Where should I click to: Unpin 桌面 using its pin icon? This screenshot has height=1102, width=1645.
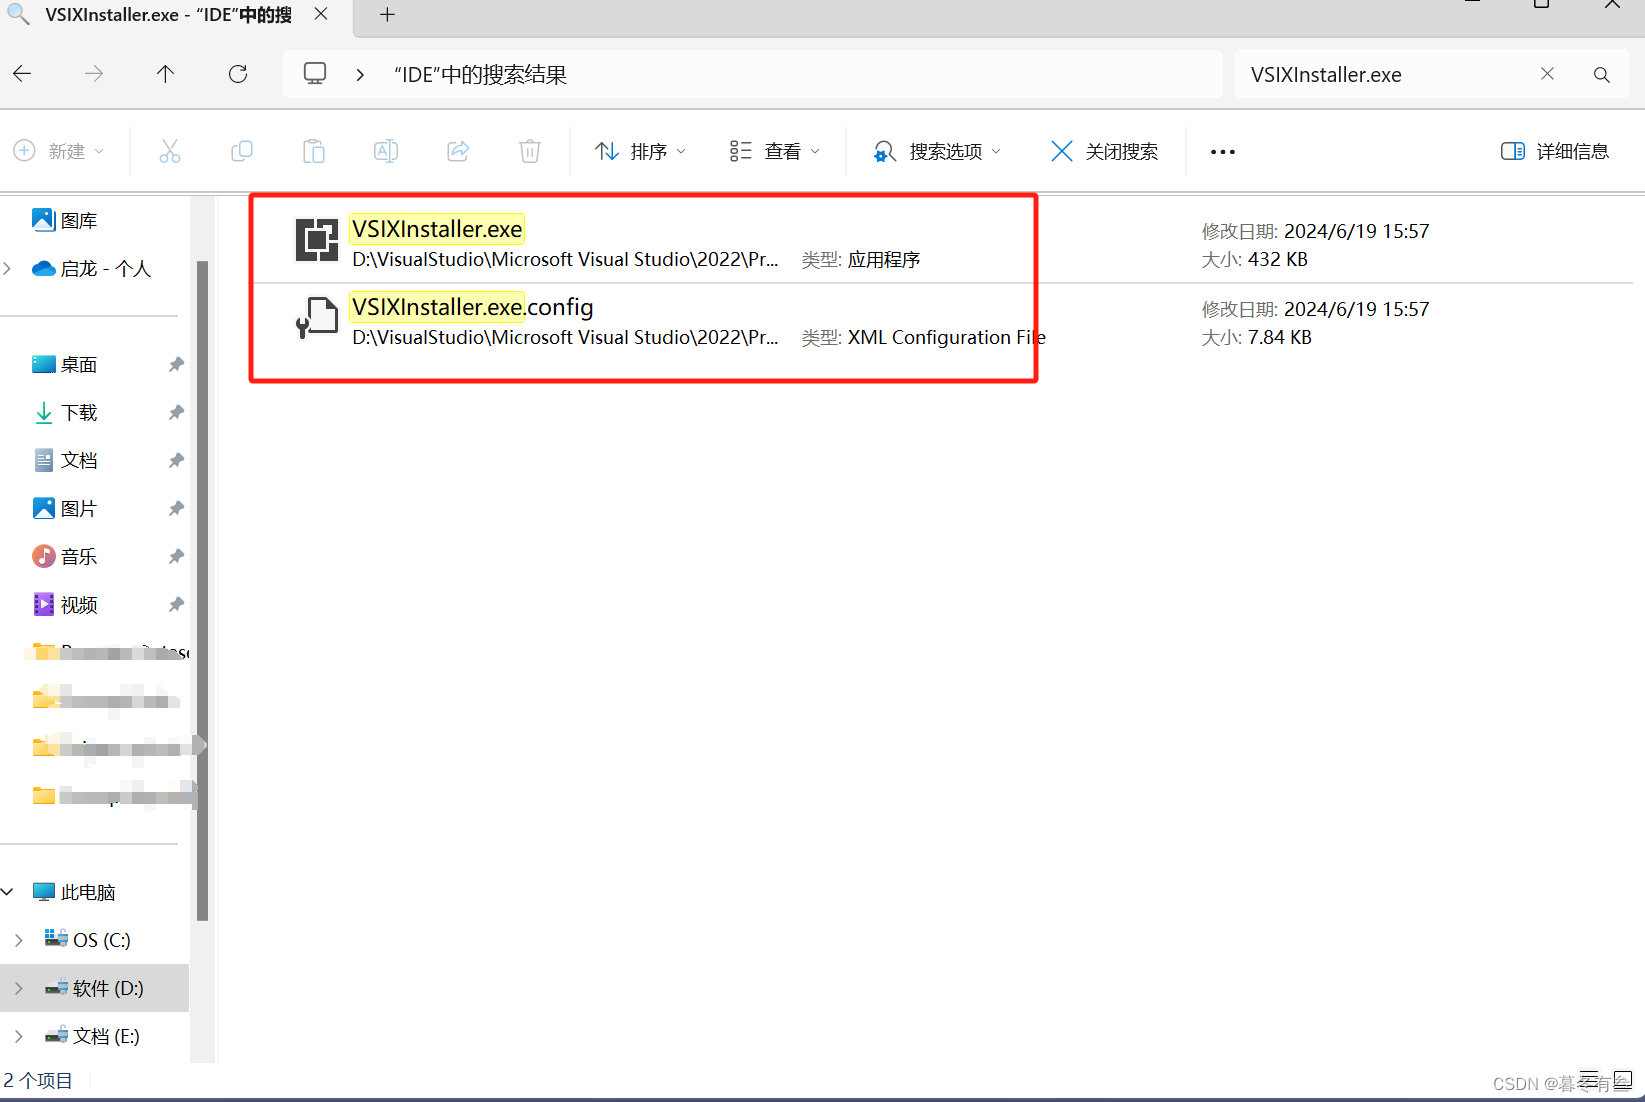click(176, 364)
